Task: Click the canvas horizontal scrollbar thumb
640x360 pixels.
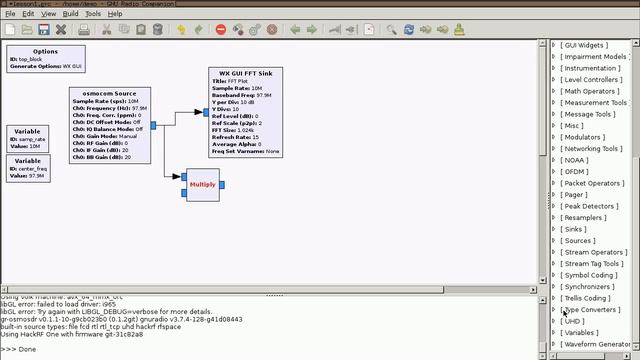Action: 226,289
